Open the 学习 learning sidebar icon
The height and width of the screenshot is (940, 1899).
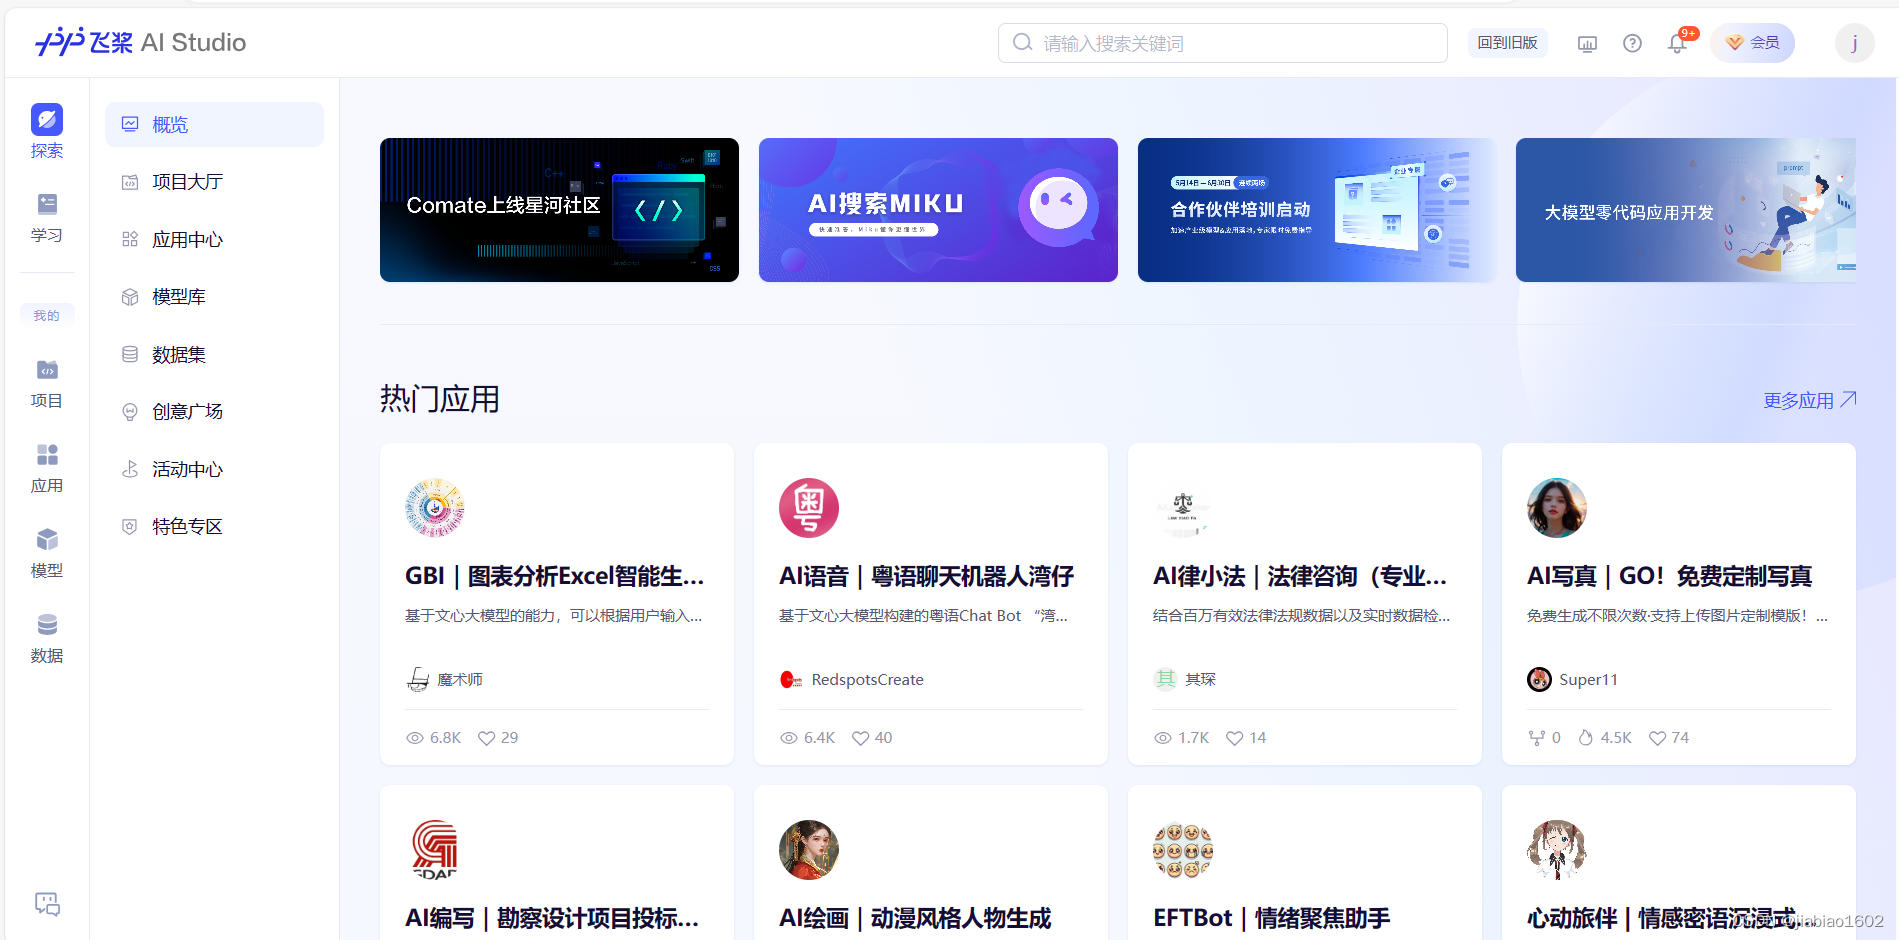(x=47, y=218)
